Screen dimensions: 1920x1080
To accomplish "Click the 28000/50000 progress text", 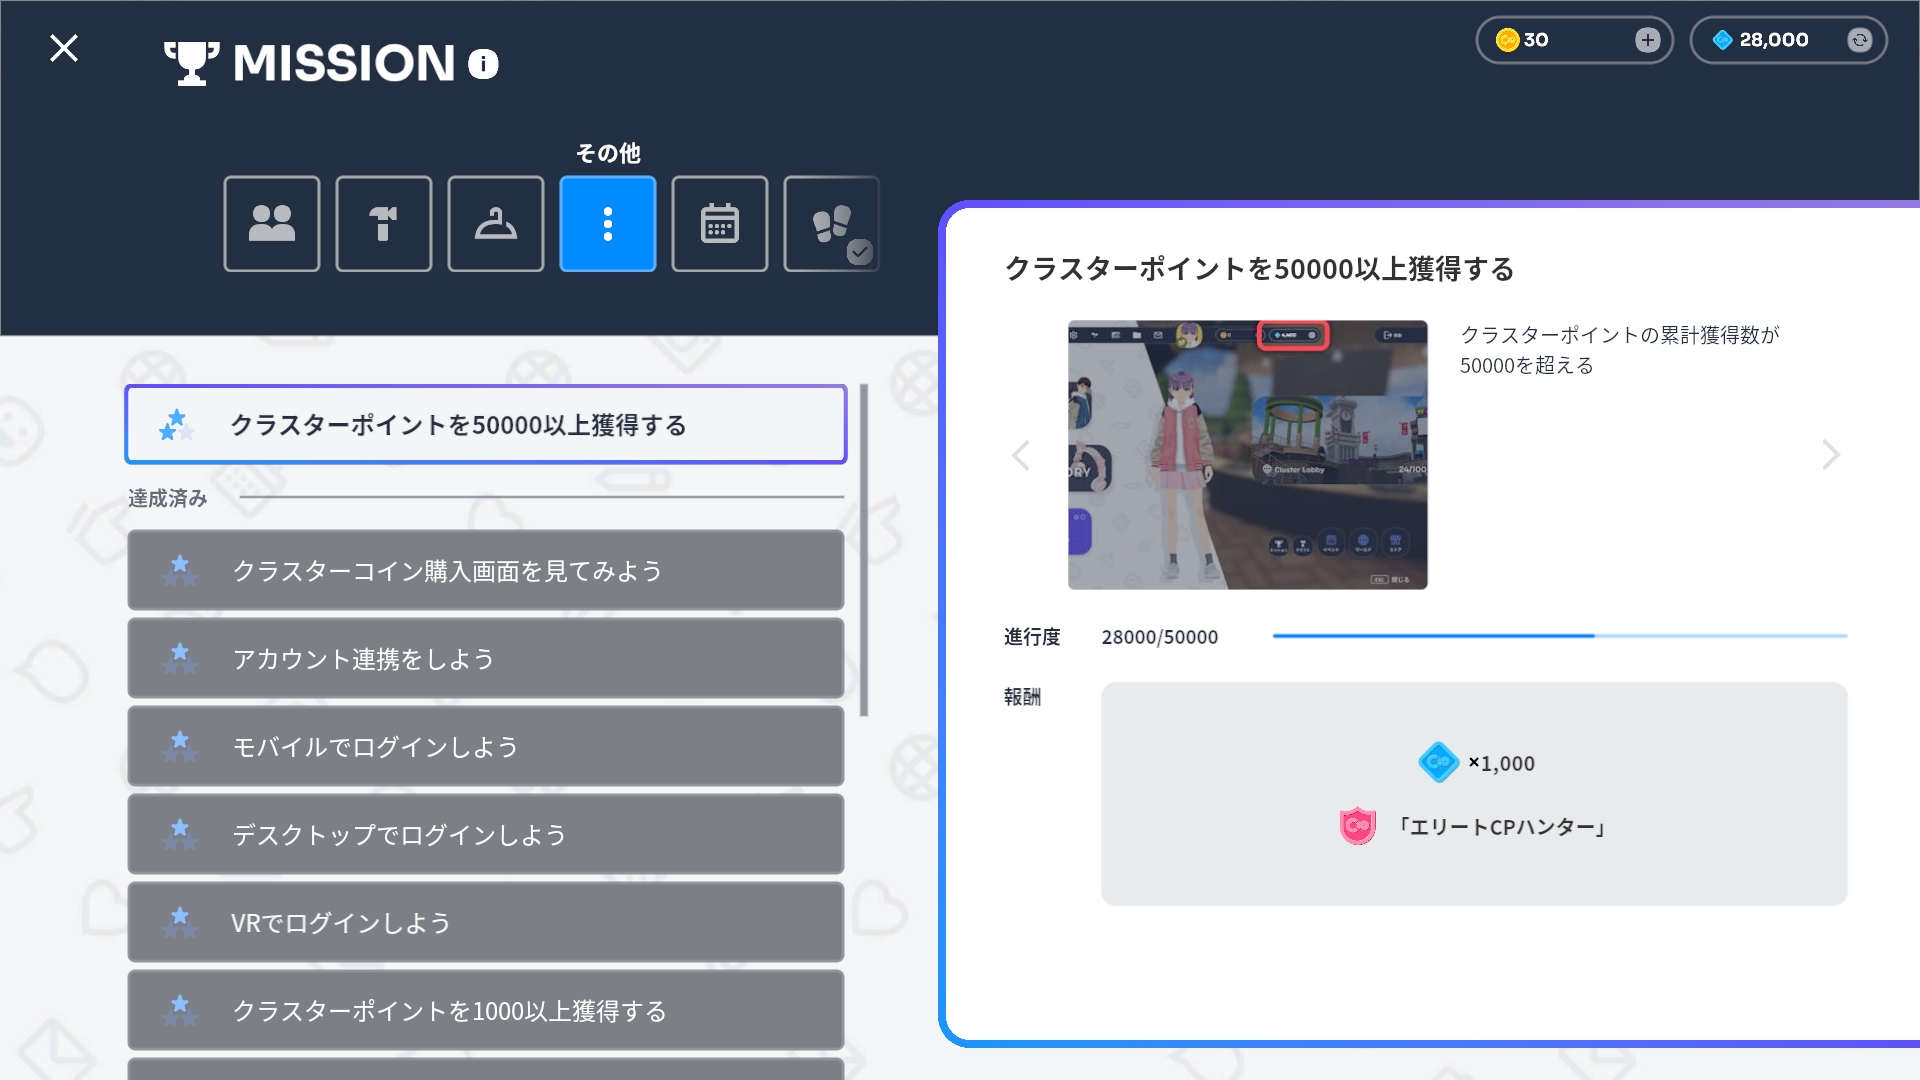I will [x=1160, y=637].
